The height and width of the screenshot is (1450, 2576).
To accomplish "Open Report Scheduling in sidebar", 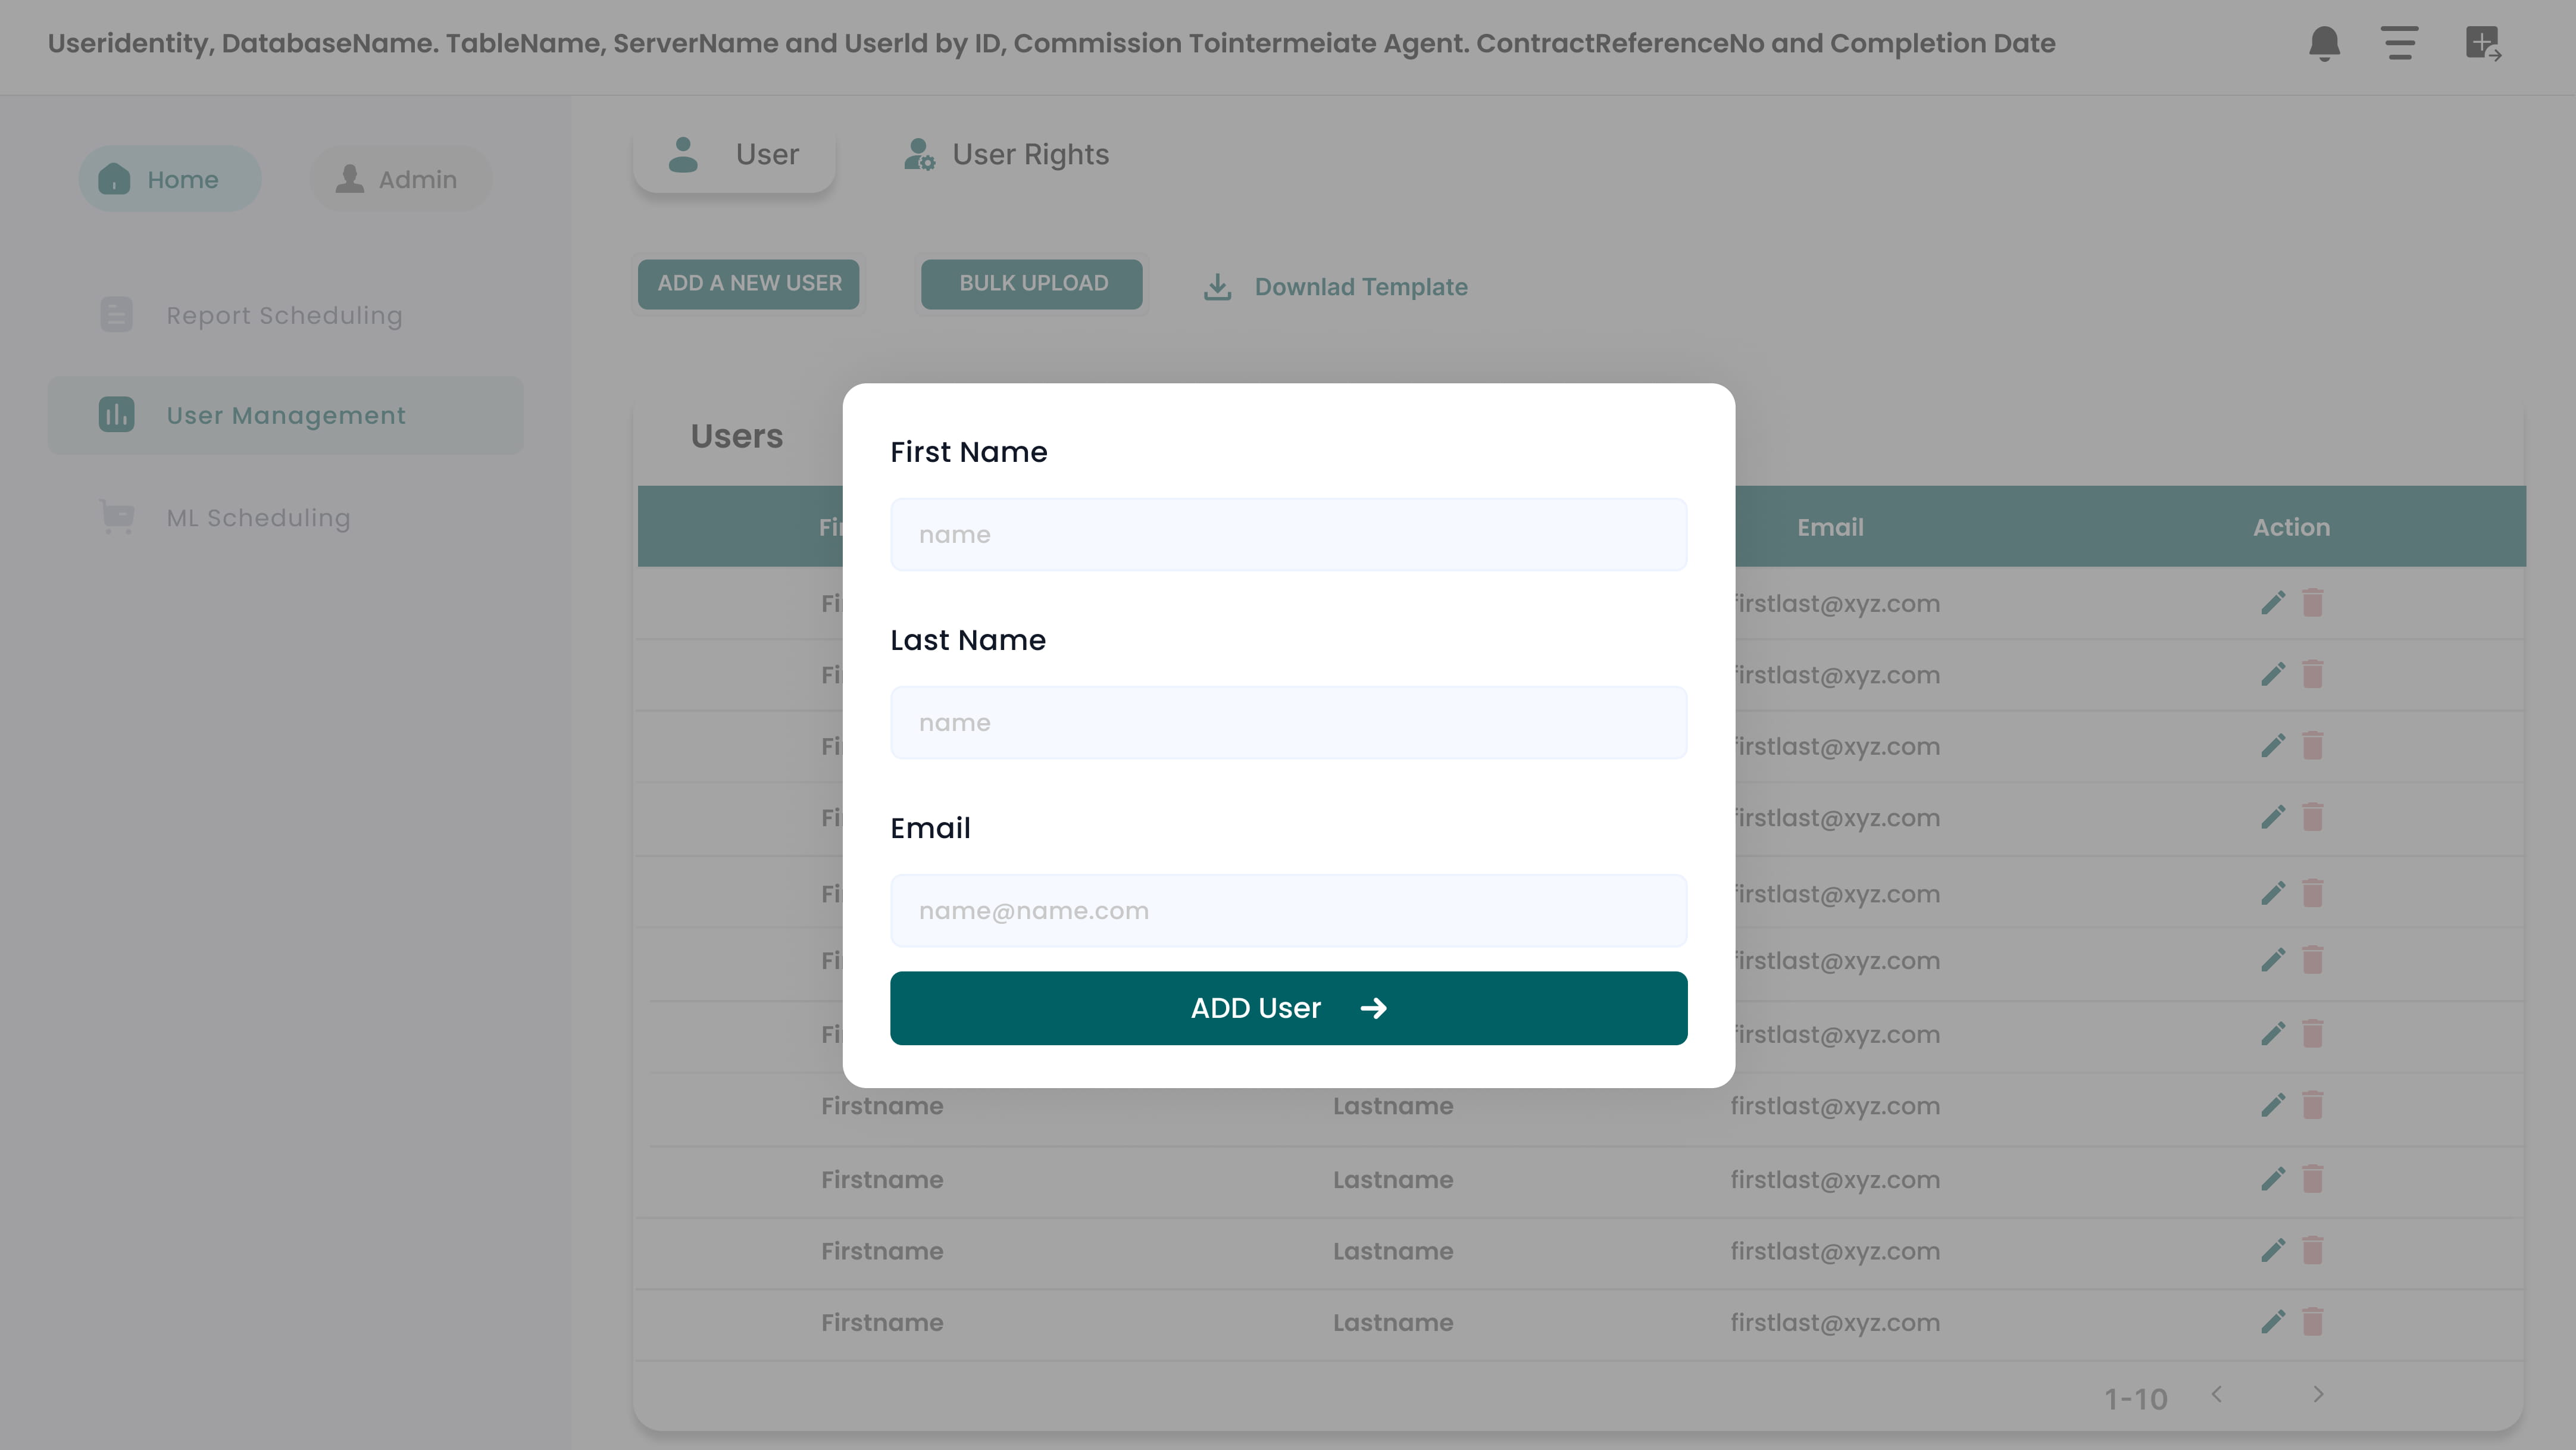I will pyautogui.click(x=284, y=315).
